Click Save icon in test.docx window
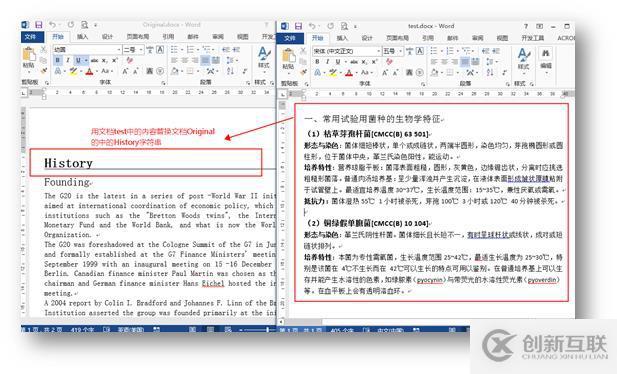 click(299, 26)
